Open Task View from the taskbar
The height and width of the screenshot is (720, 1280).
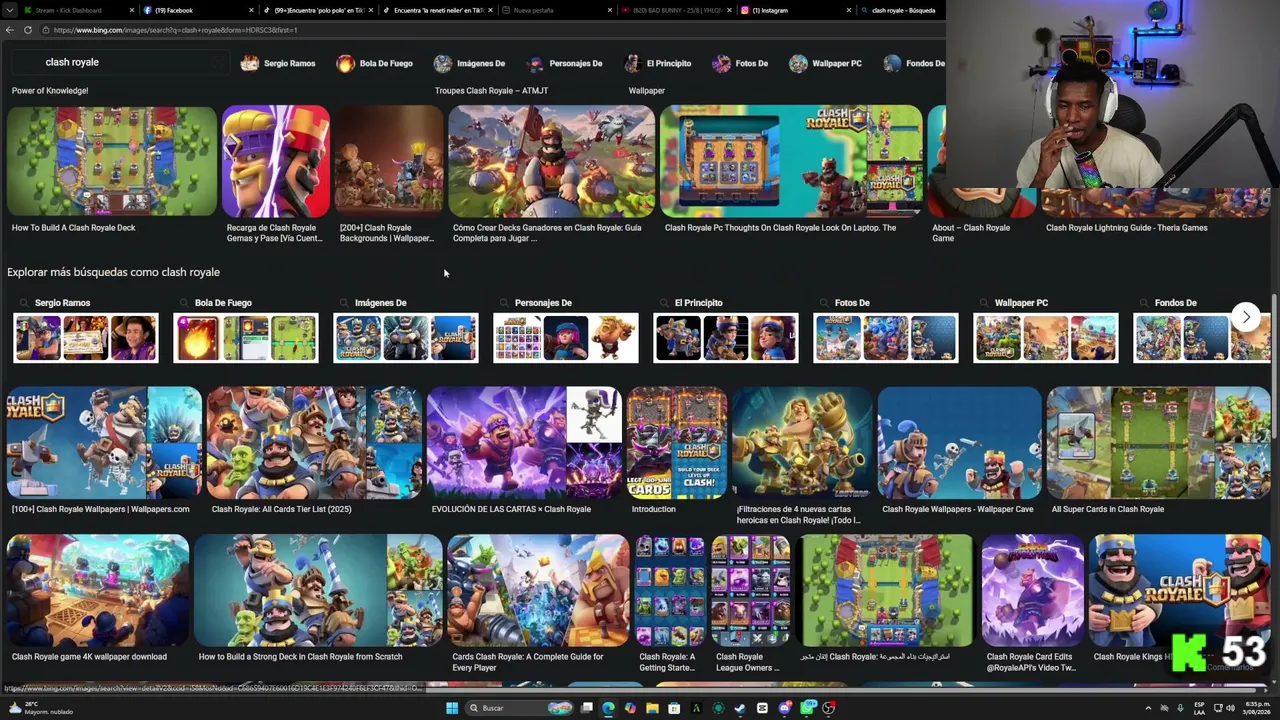click(587, 708)
